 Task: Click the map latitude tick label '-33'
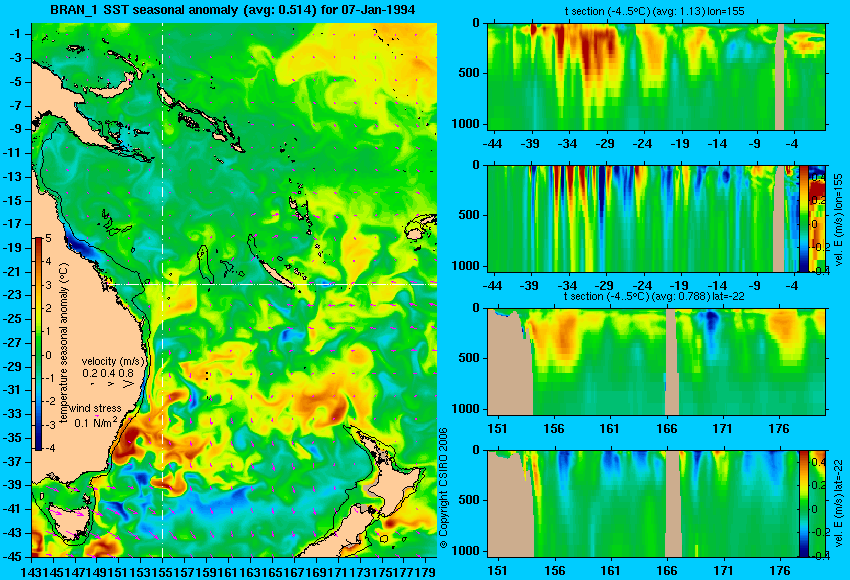tap(12, 414)
